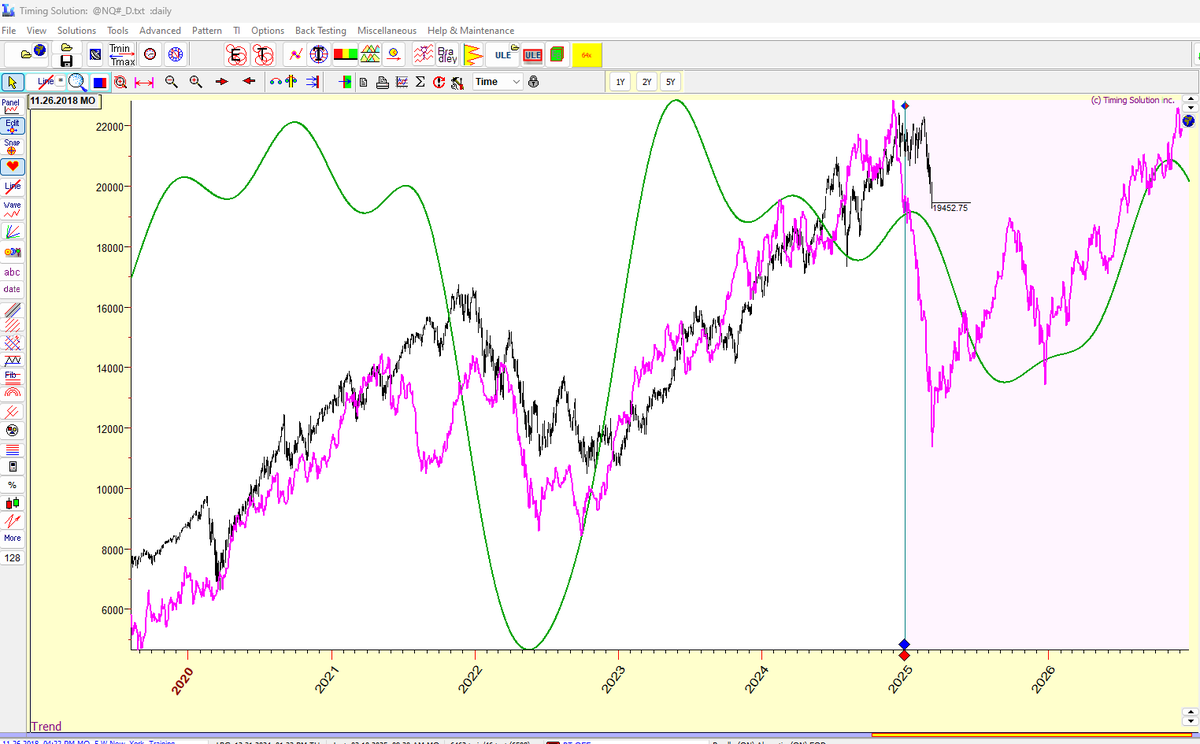The image size is (1200, 744).
Task: Select the arrow pointer tool
Action: pos(13,82)
